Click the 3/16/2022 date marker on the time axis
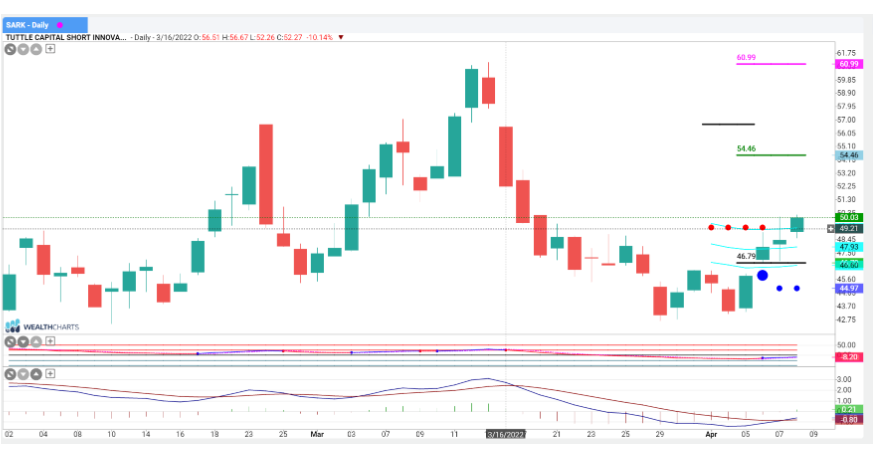This screenshot has height=461, width=876. coord(504,435)
